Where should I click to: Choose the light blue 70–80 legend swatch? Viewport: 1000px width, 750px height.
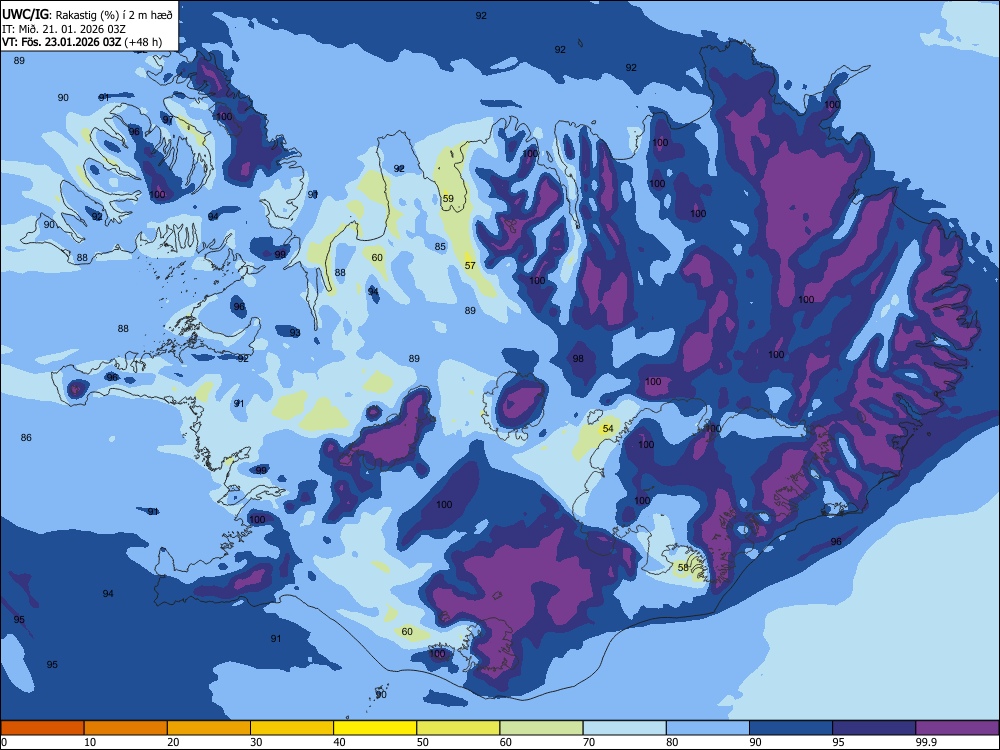pyautogui.click(x=624, y=728)
